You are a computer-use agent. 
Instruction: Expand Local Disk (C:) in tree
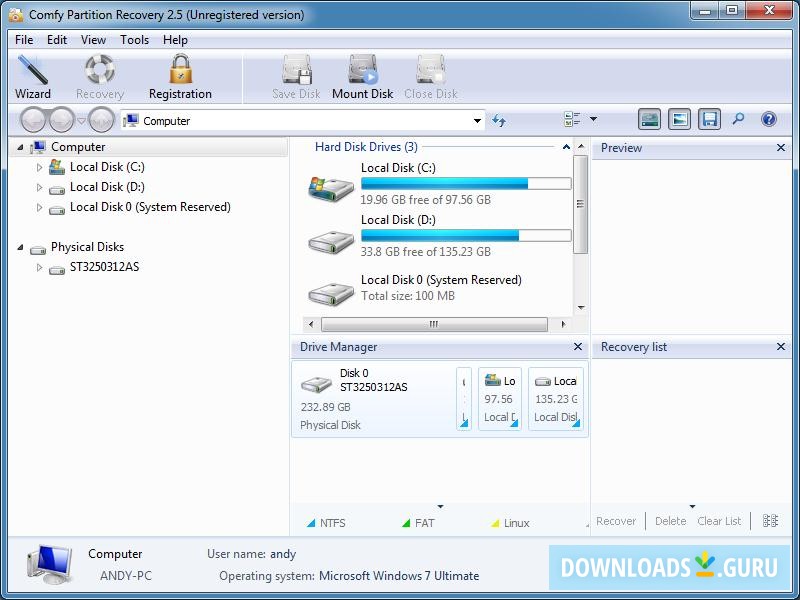click(39, 167)
